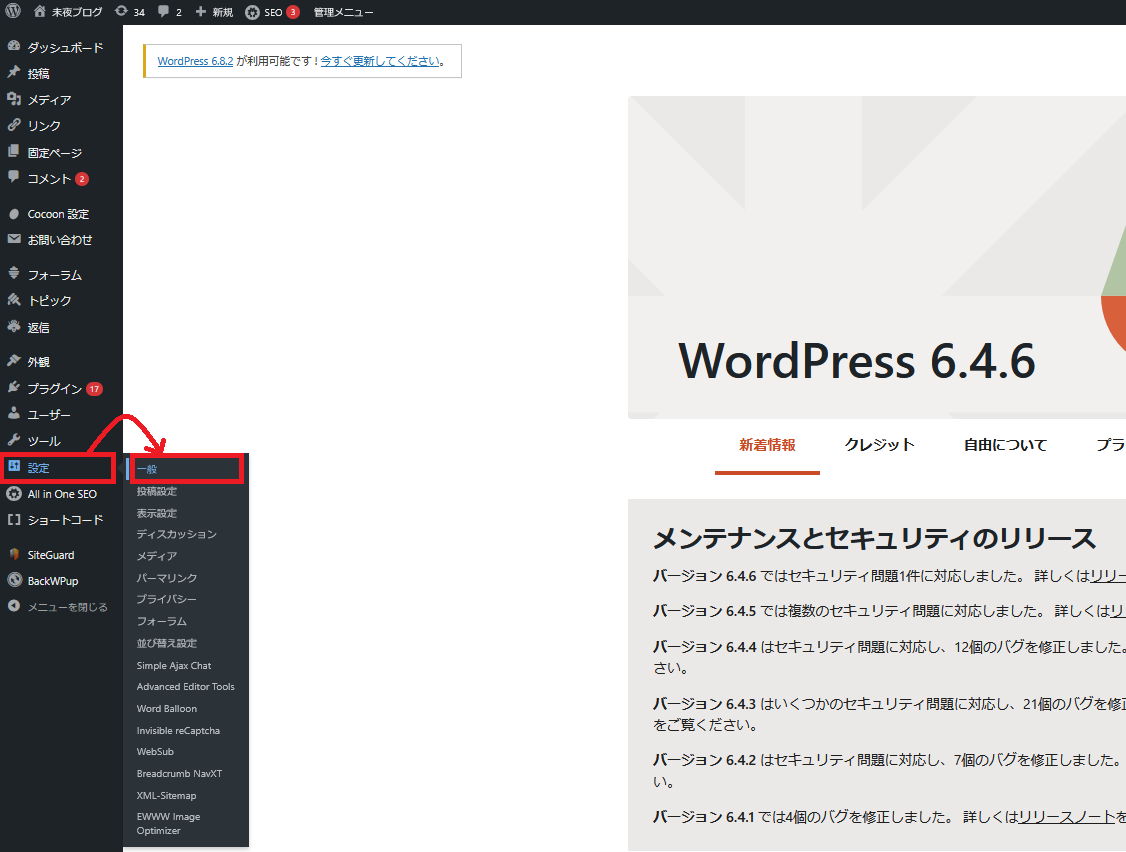Select パーマリンク from the settings submenu
Image resolution: width=1126 pixels, height=852 pixels.
[167, 578]
